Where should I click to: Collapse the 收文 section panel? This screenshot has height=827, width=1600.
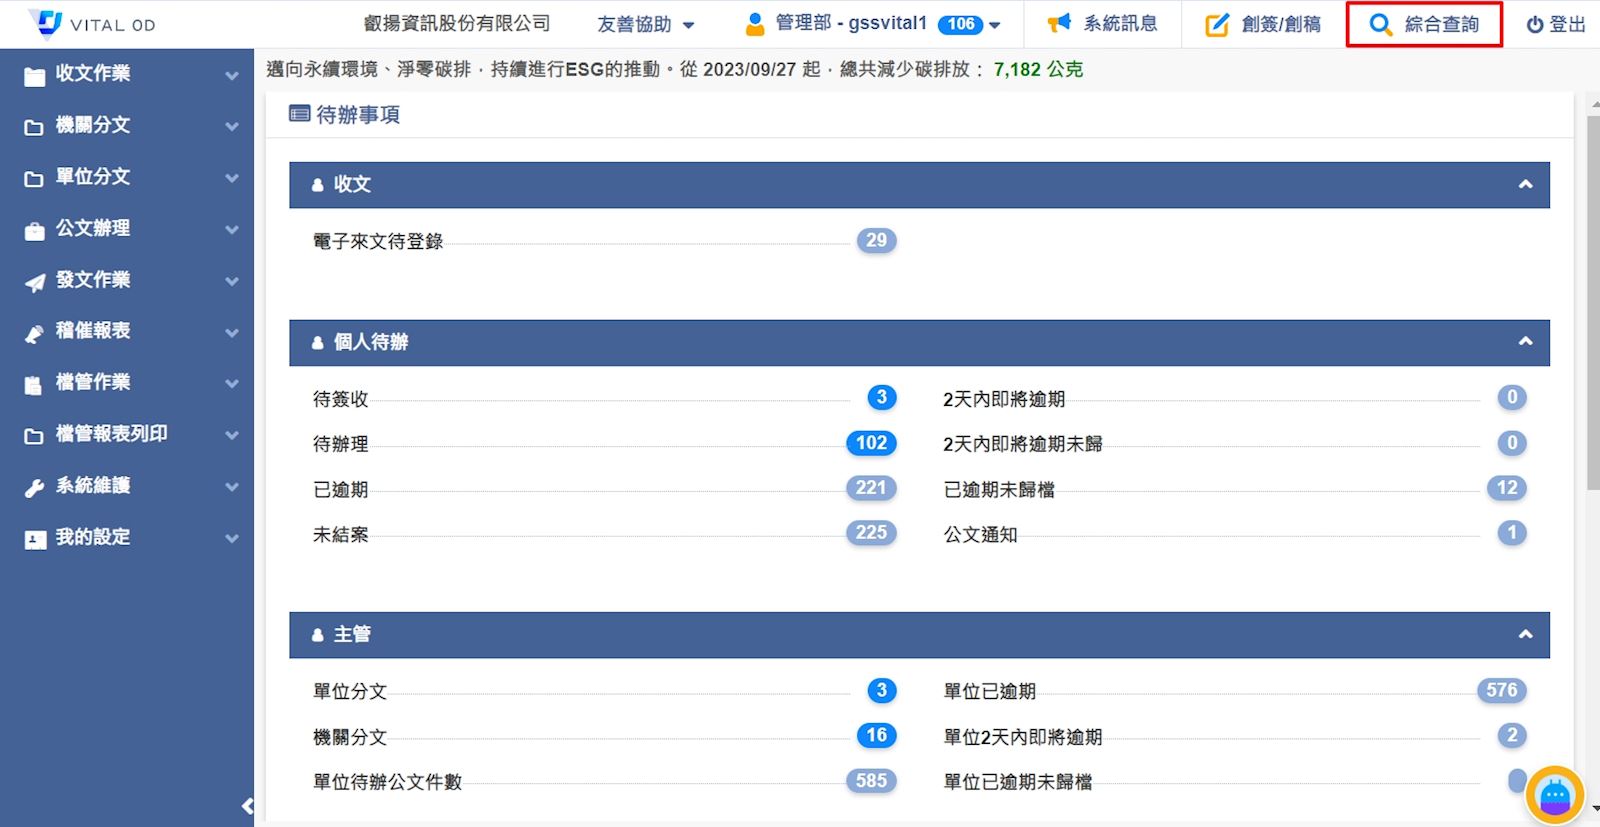[1525, 184]
